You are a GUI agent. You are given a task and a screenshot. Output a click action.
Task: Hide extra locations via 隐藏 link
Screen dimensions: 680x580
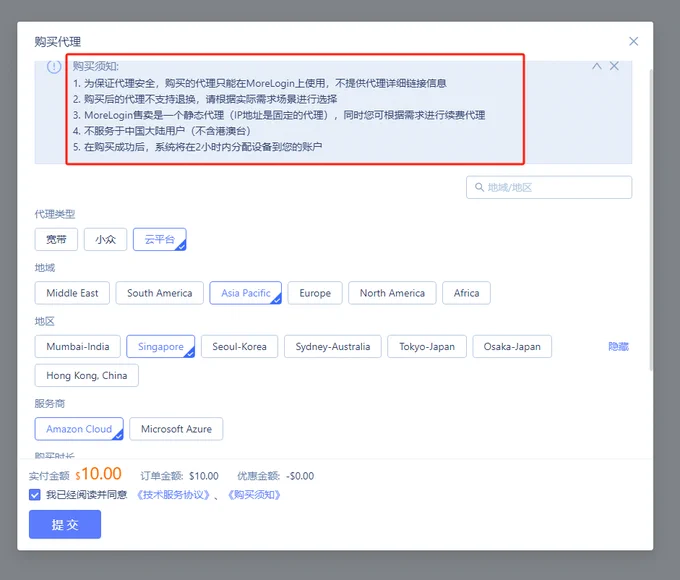coord(618,346)
